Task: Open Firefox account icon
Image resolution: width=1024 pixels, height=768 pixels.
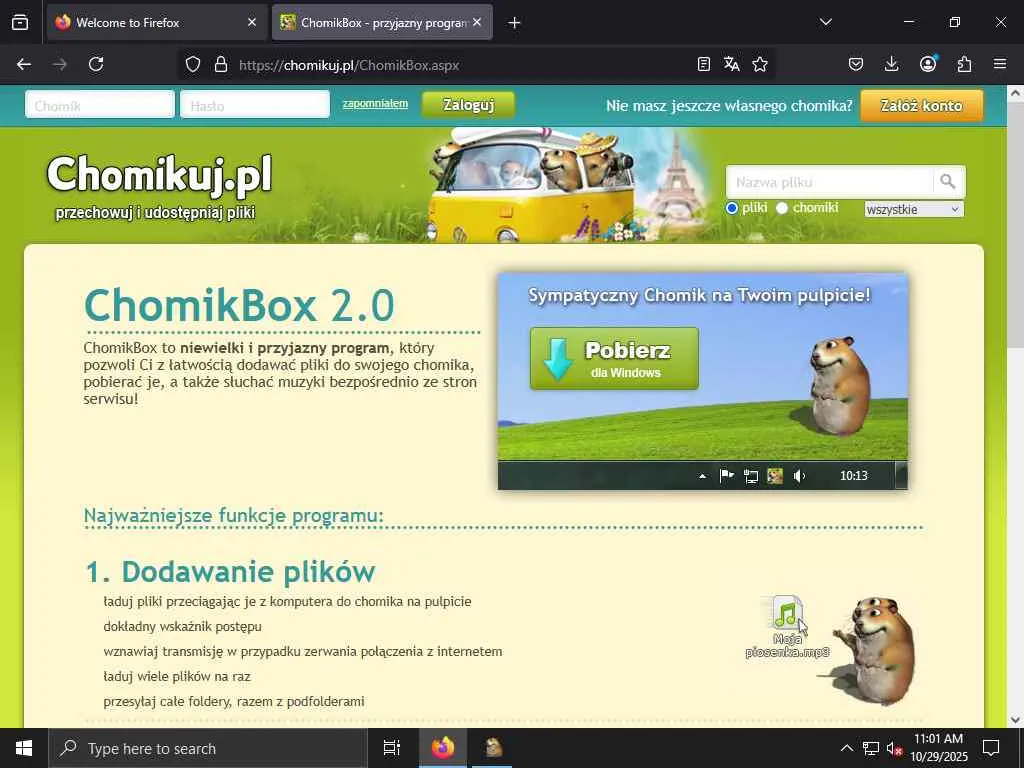Action: click(x=928, y=64)
